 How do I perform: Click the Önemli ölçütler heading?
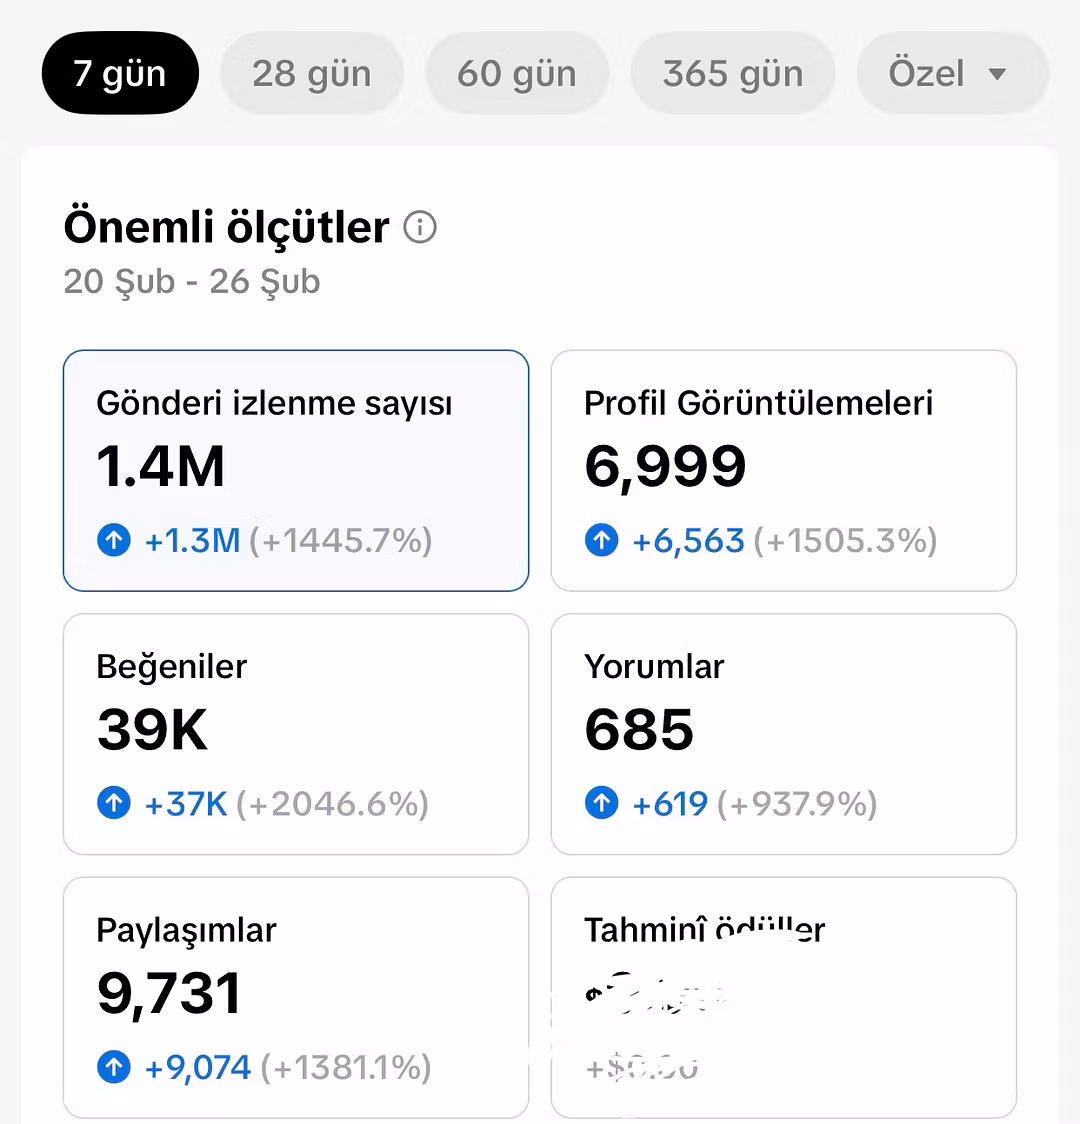pos(227,227)
